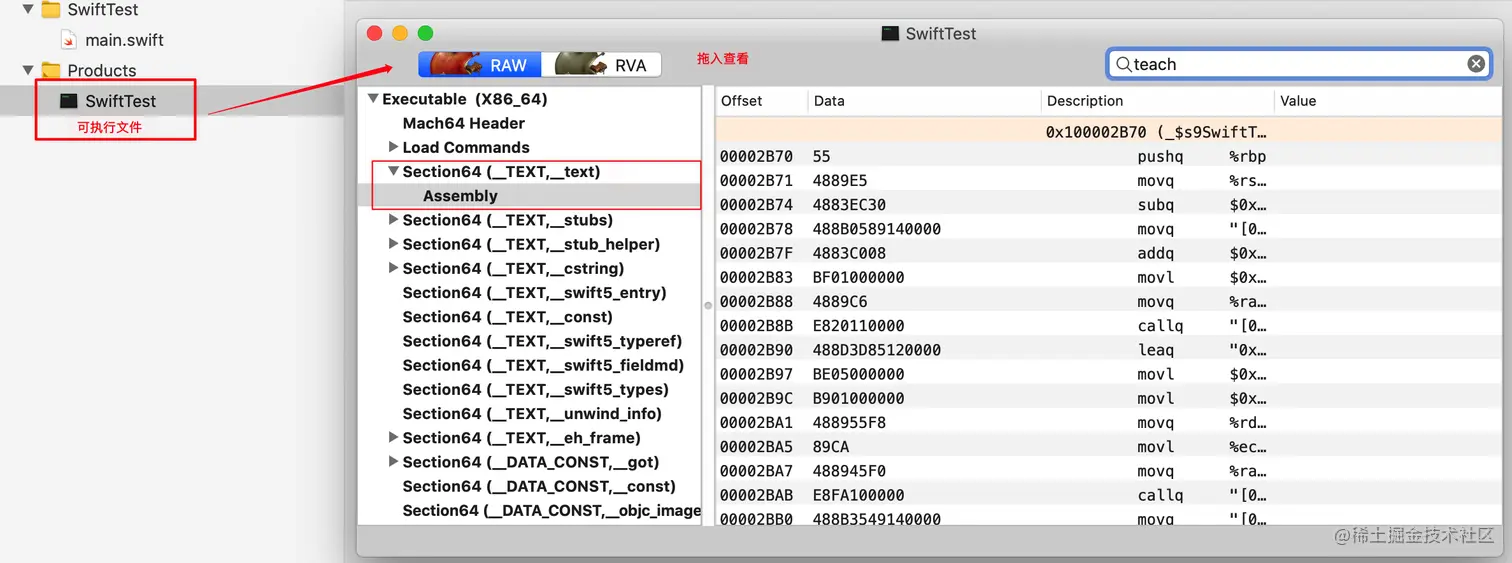Select Section64 (__TEXT,__const)
Image resolution: width=1512 pixels, height=563 pixels.
507,317
